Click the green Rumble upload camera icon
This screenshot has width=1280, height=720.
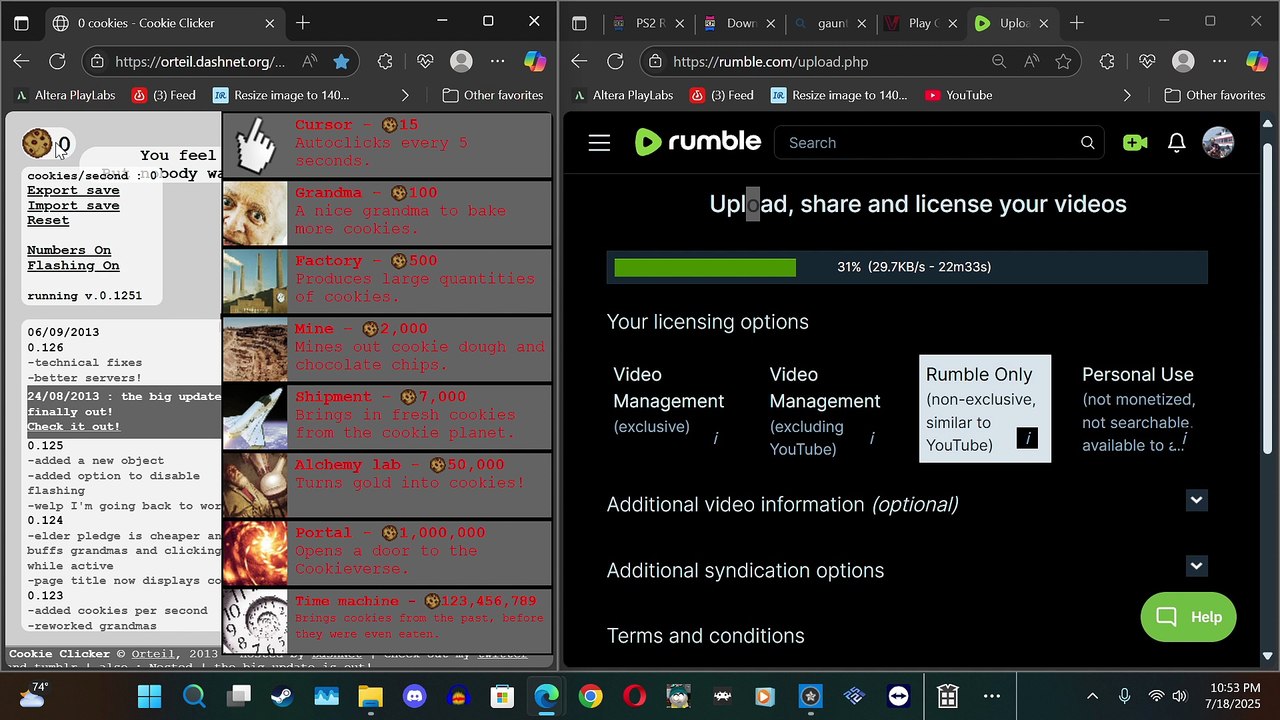(1134, 143)
